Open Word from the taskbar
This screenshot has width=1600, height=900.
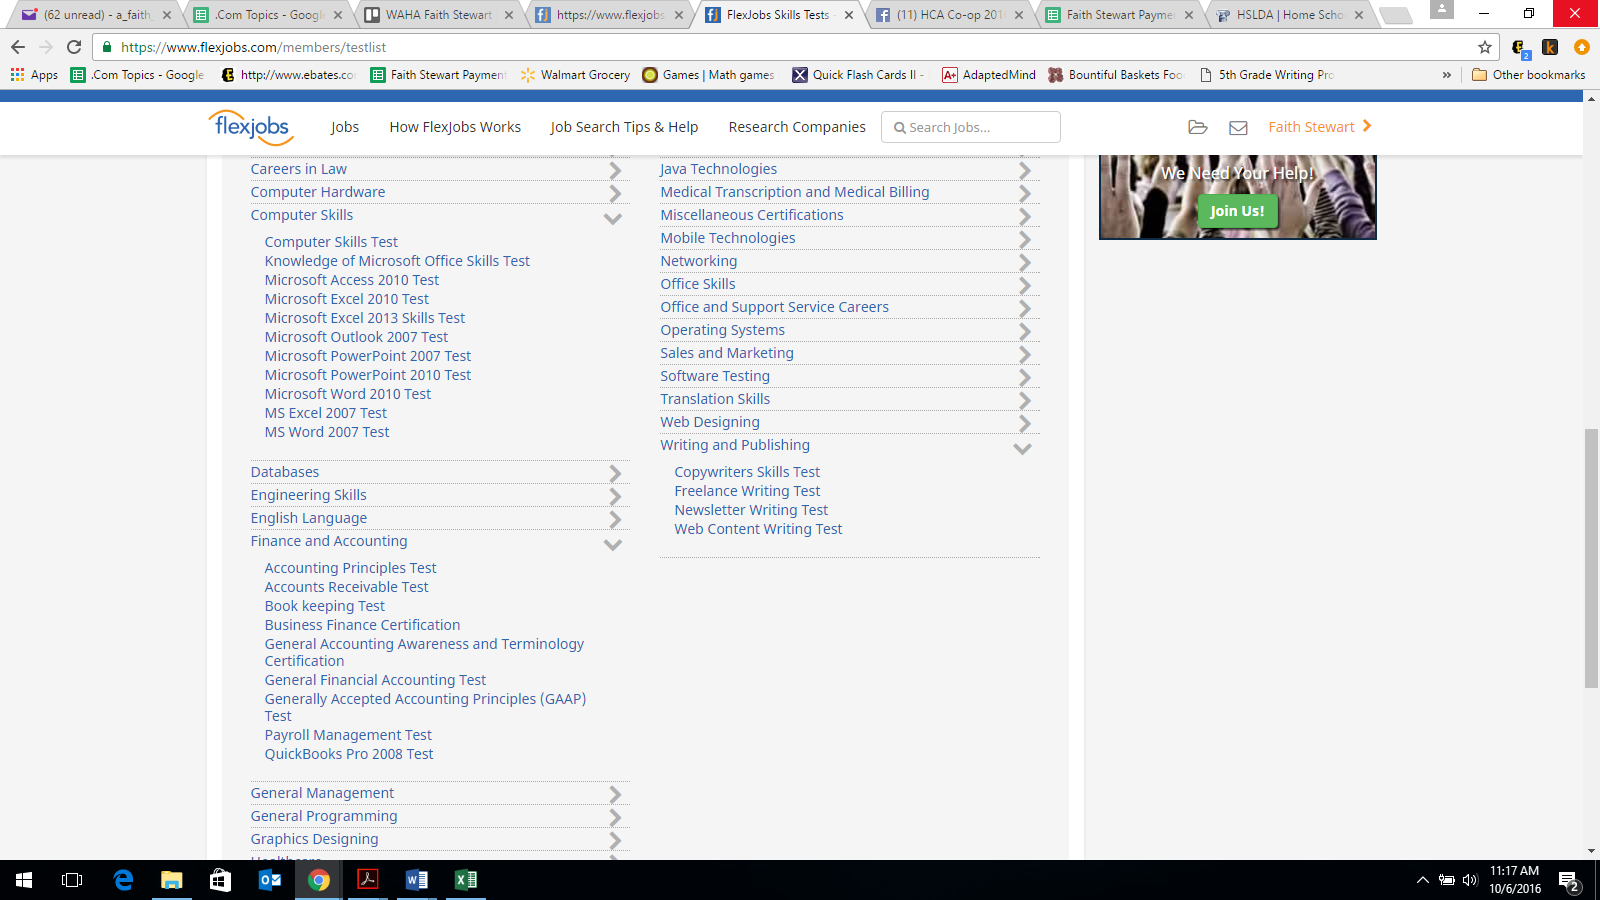417,880
